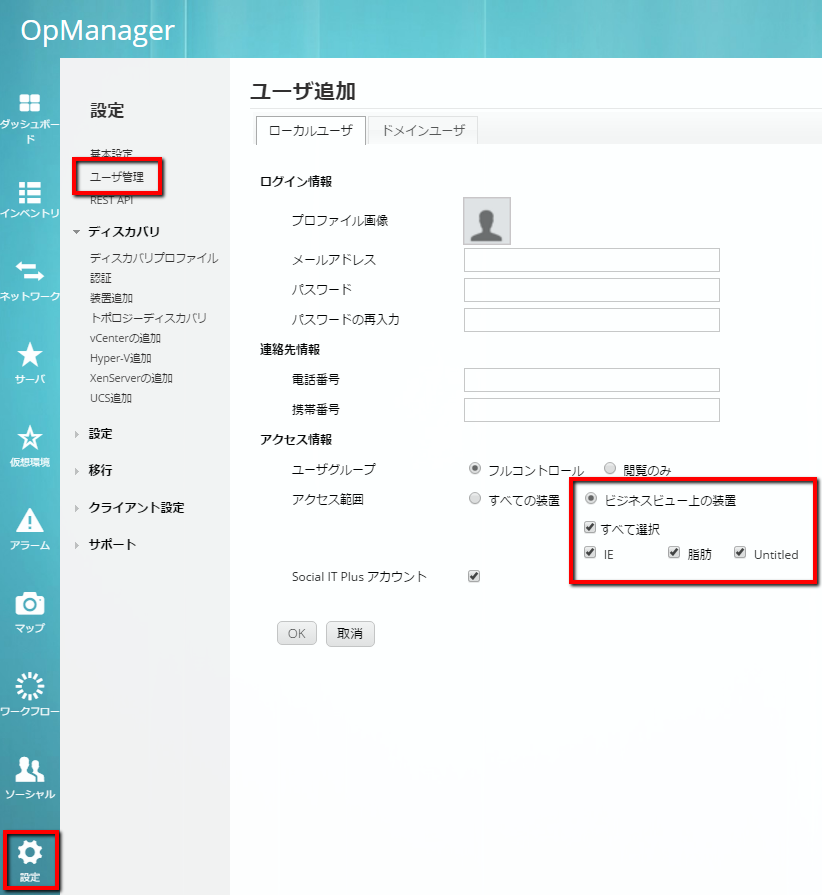Viewport: 822px width, 895px height.
Task: Open vCenterの追加 menu item
Action: [126, 338]
